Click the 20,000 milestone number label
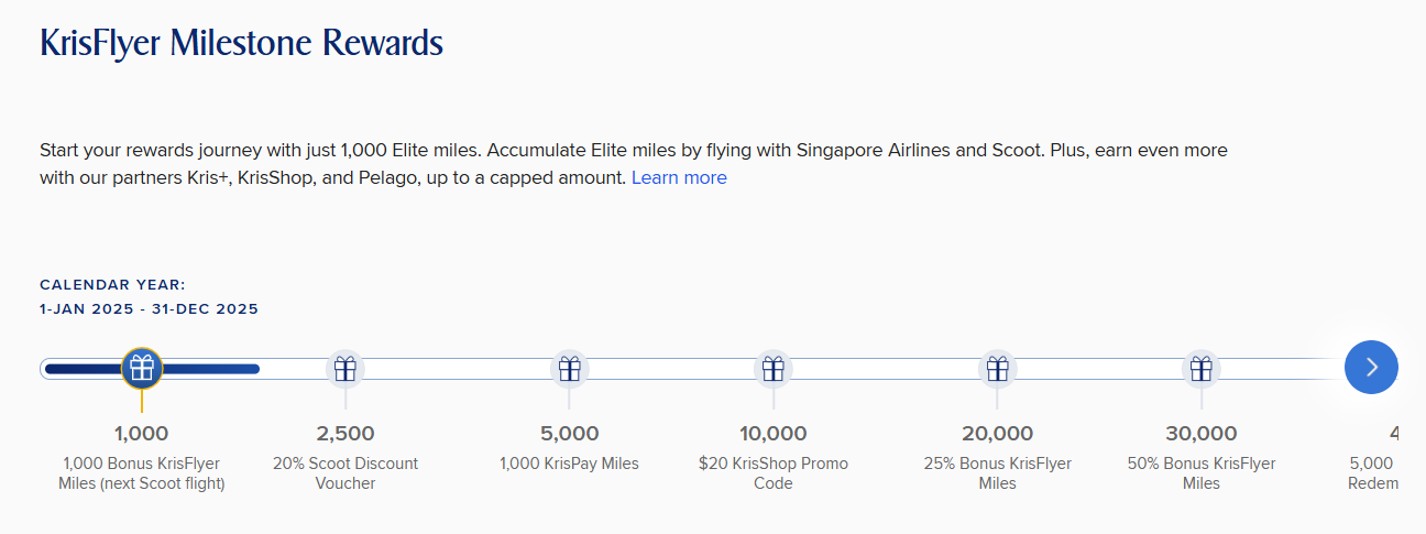The height and width of the screenshot is (534, 1426). [997, 434]
